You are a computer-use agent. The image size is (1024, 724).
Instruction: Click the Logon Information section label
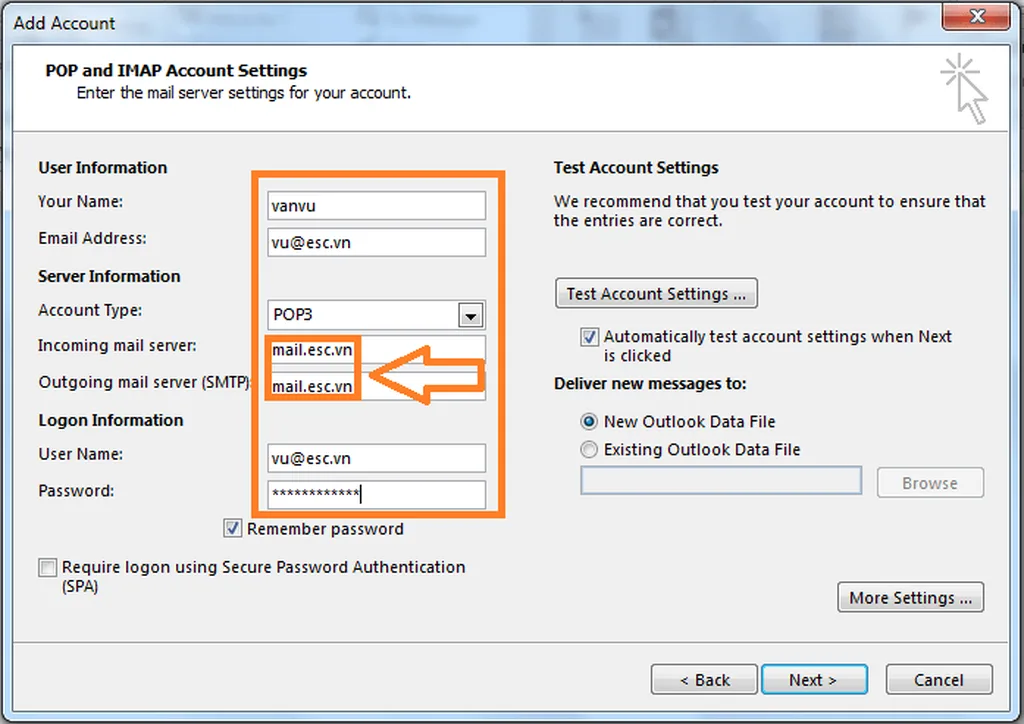click(x=111, y=420)
